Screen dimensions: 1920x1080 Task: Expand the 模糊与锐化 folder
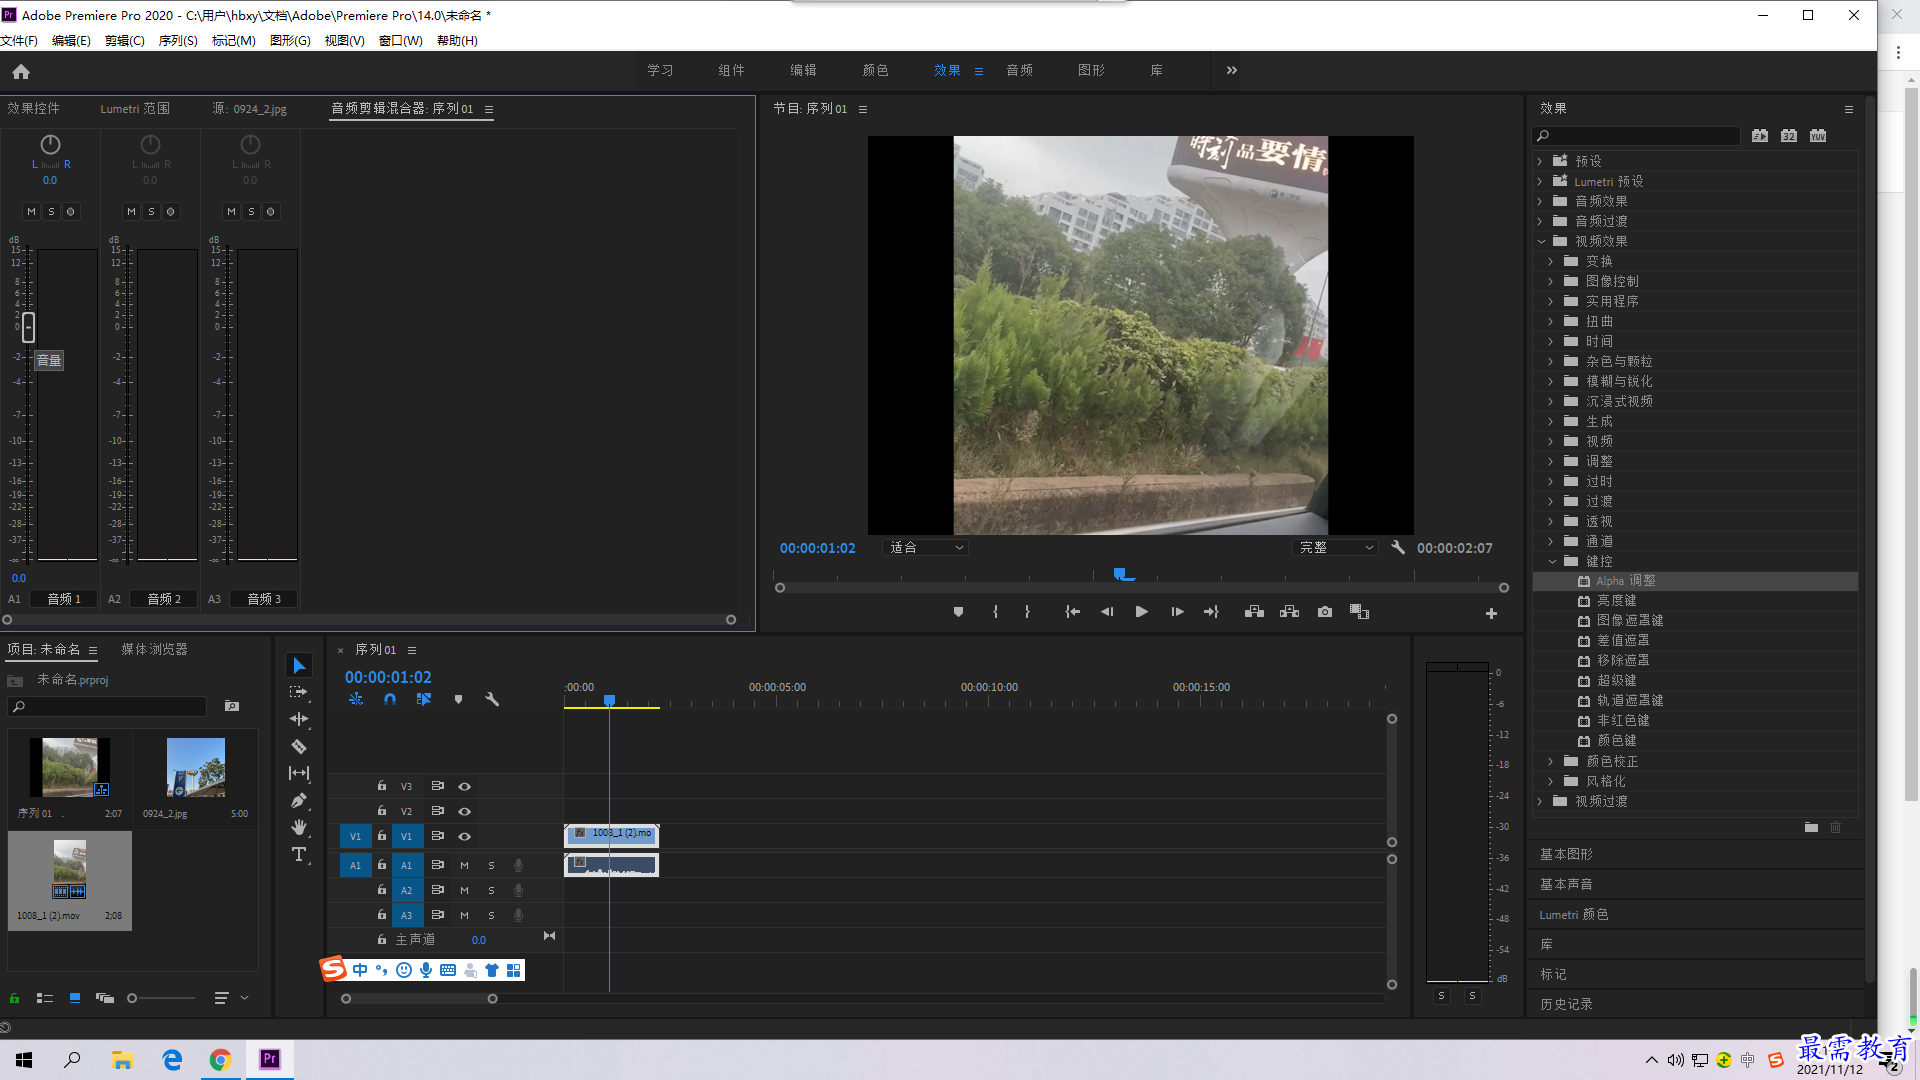pyautogui.click(x=1551, y=381)
